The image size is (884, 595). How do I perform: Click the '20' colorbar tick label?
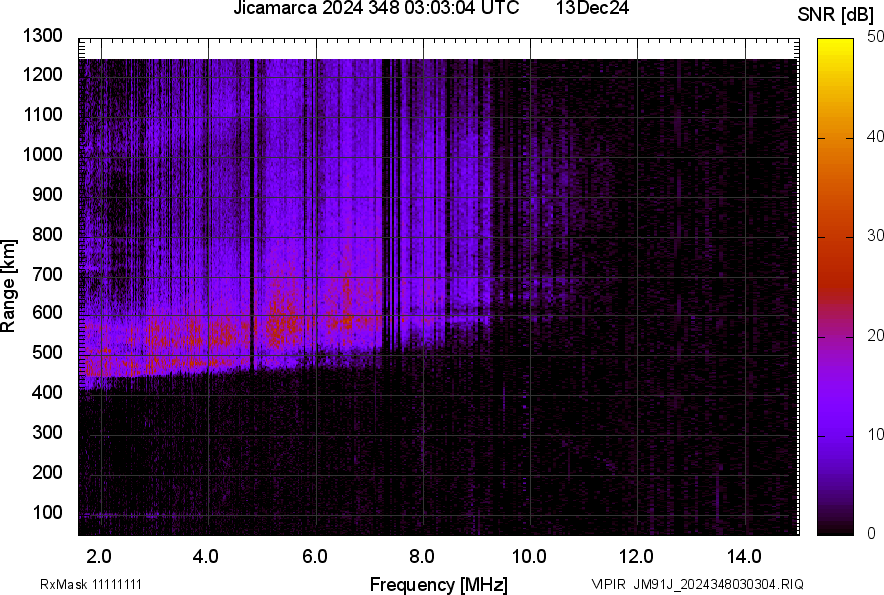(876, 335)
